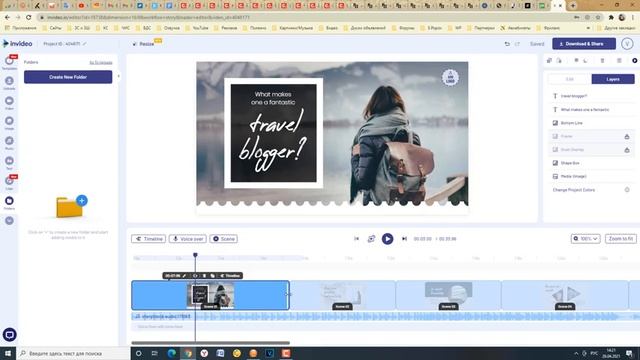
Task: Select Scene 04 thumbnail in timeline
Action: [565, 295]
